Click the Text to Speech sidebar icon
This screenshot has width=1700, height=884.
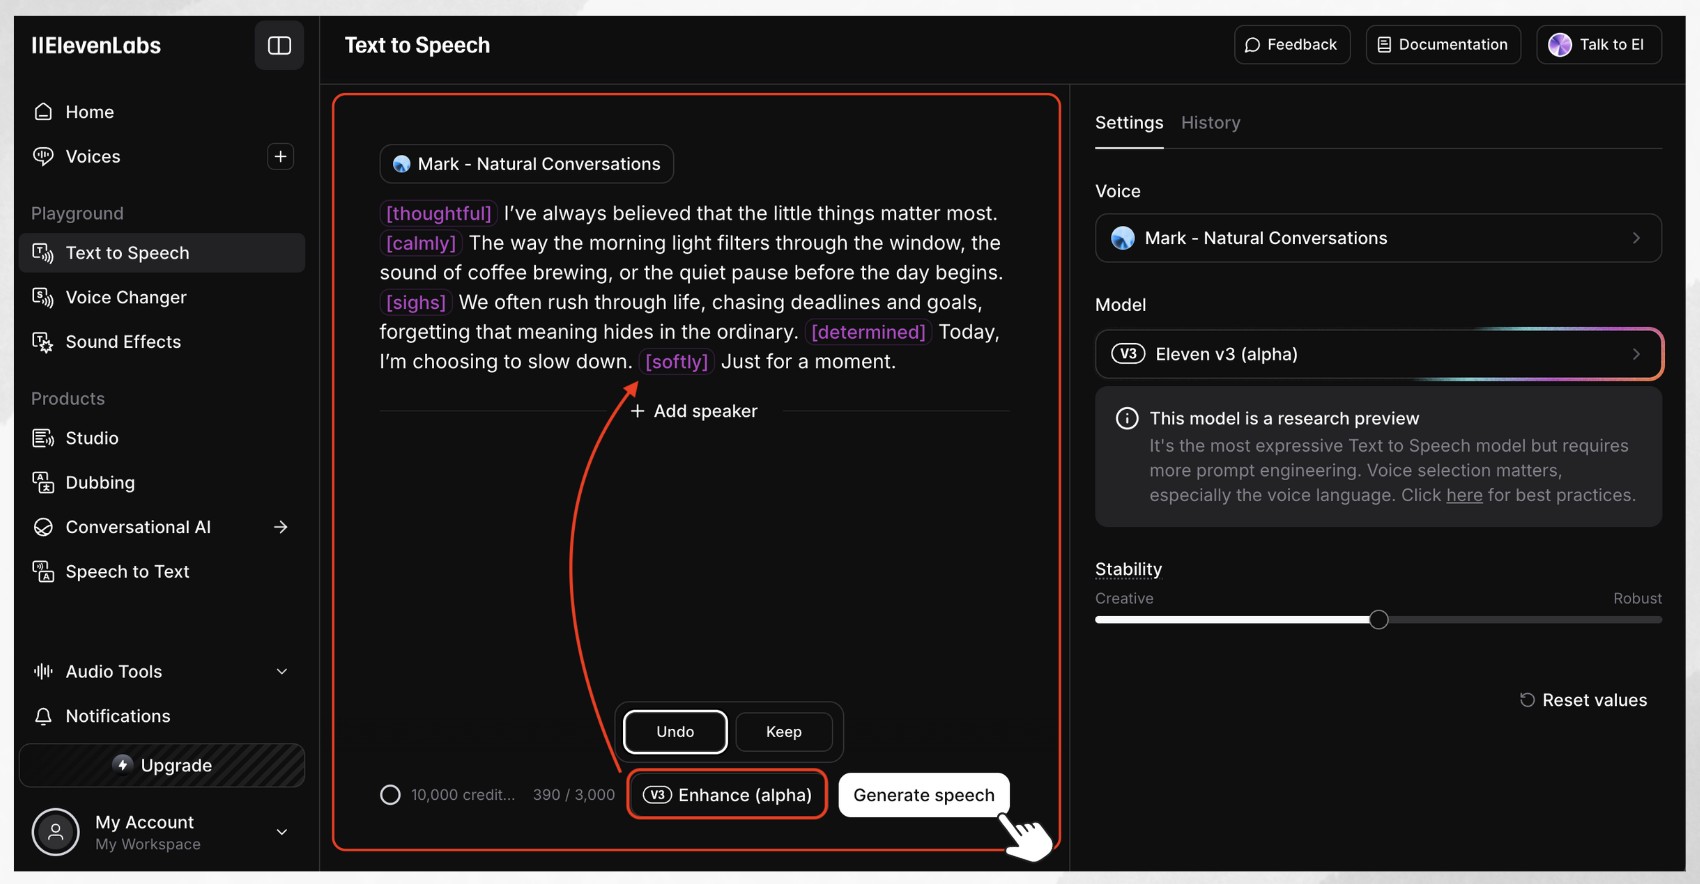point(43,253)
